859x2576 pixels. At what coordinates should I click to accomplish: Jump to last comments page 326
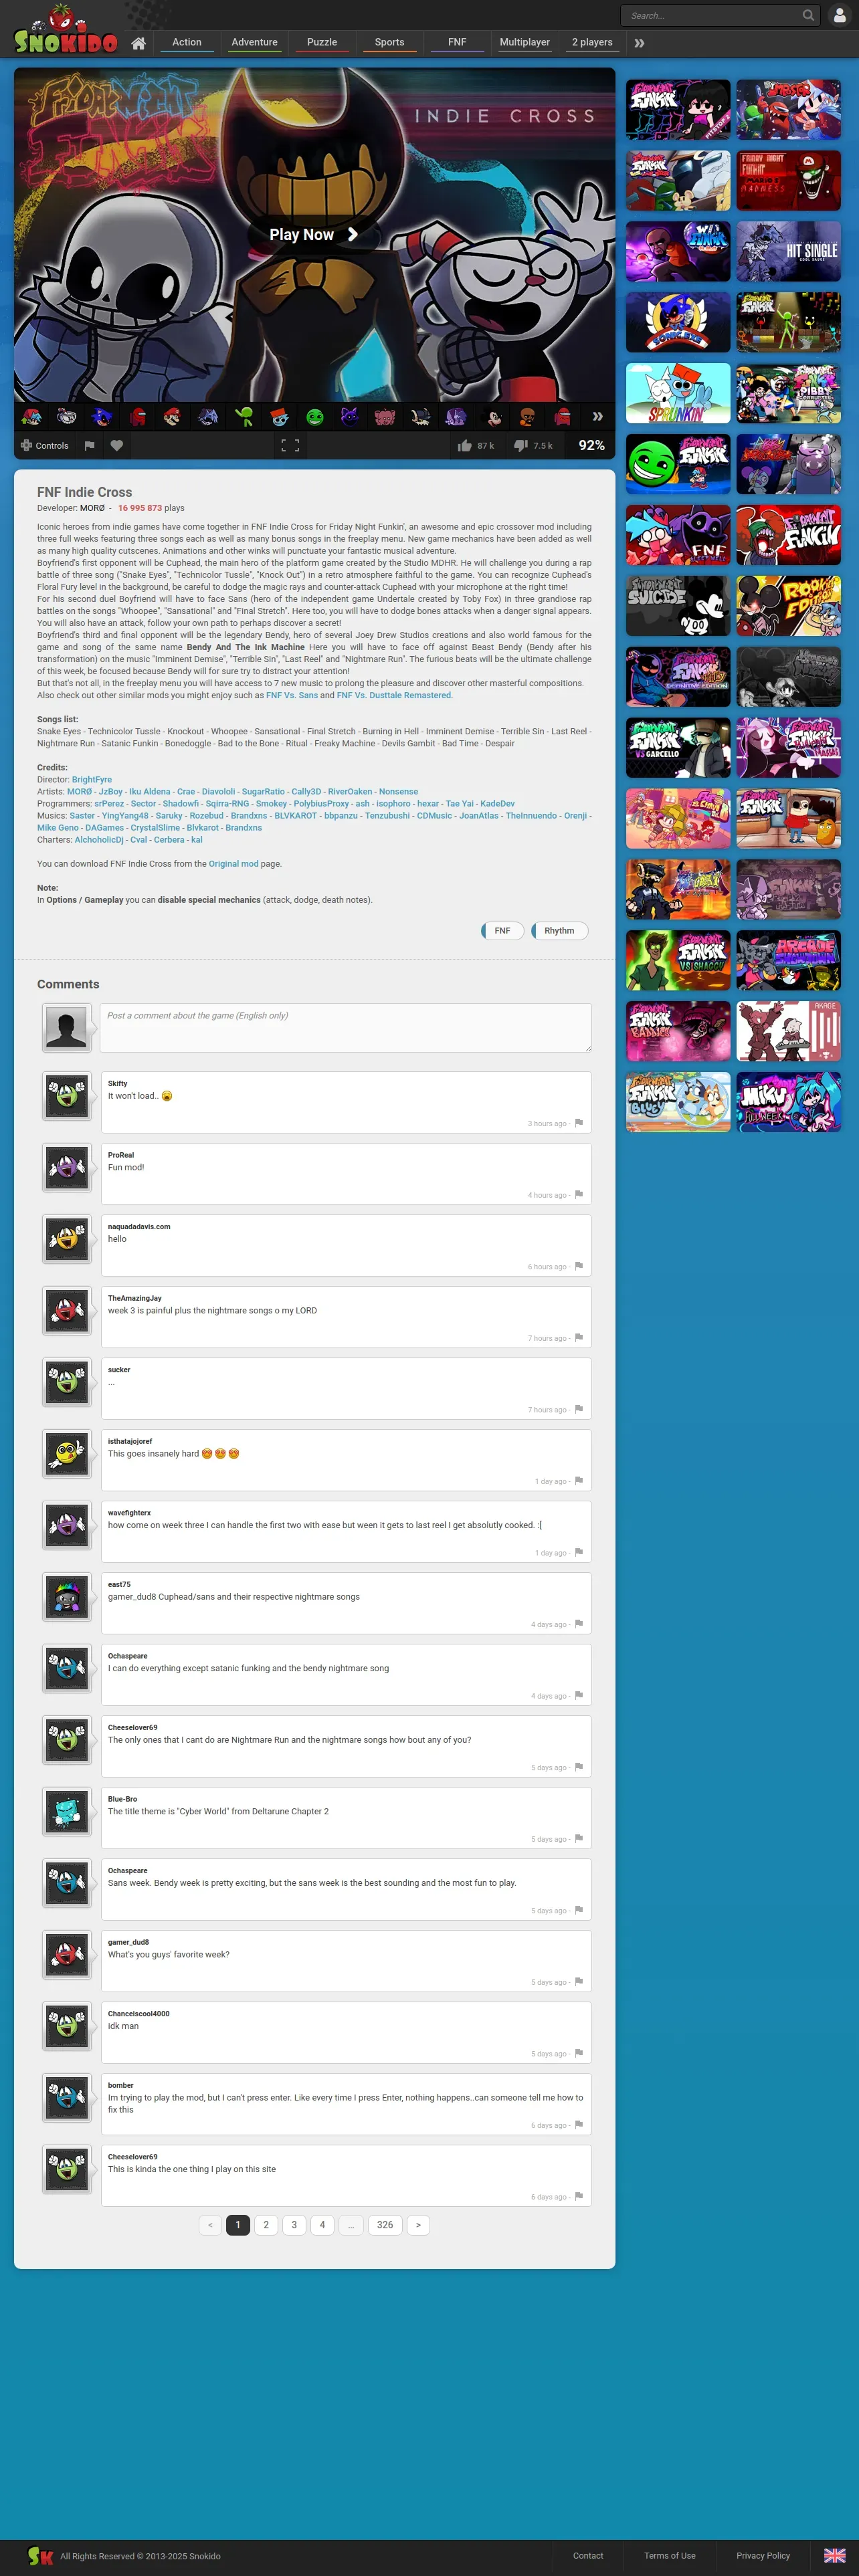point(385,2225)
